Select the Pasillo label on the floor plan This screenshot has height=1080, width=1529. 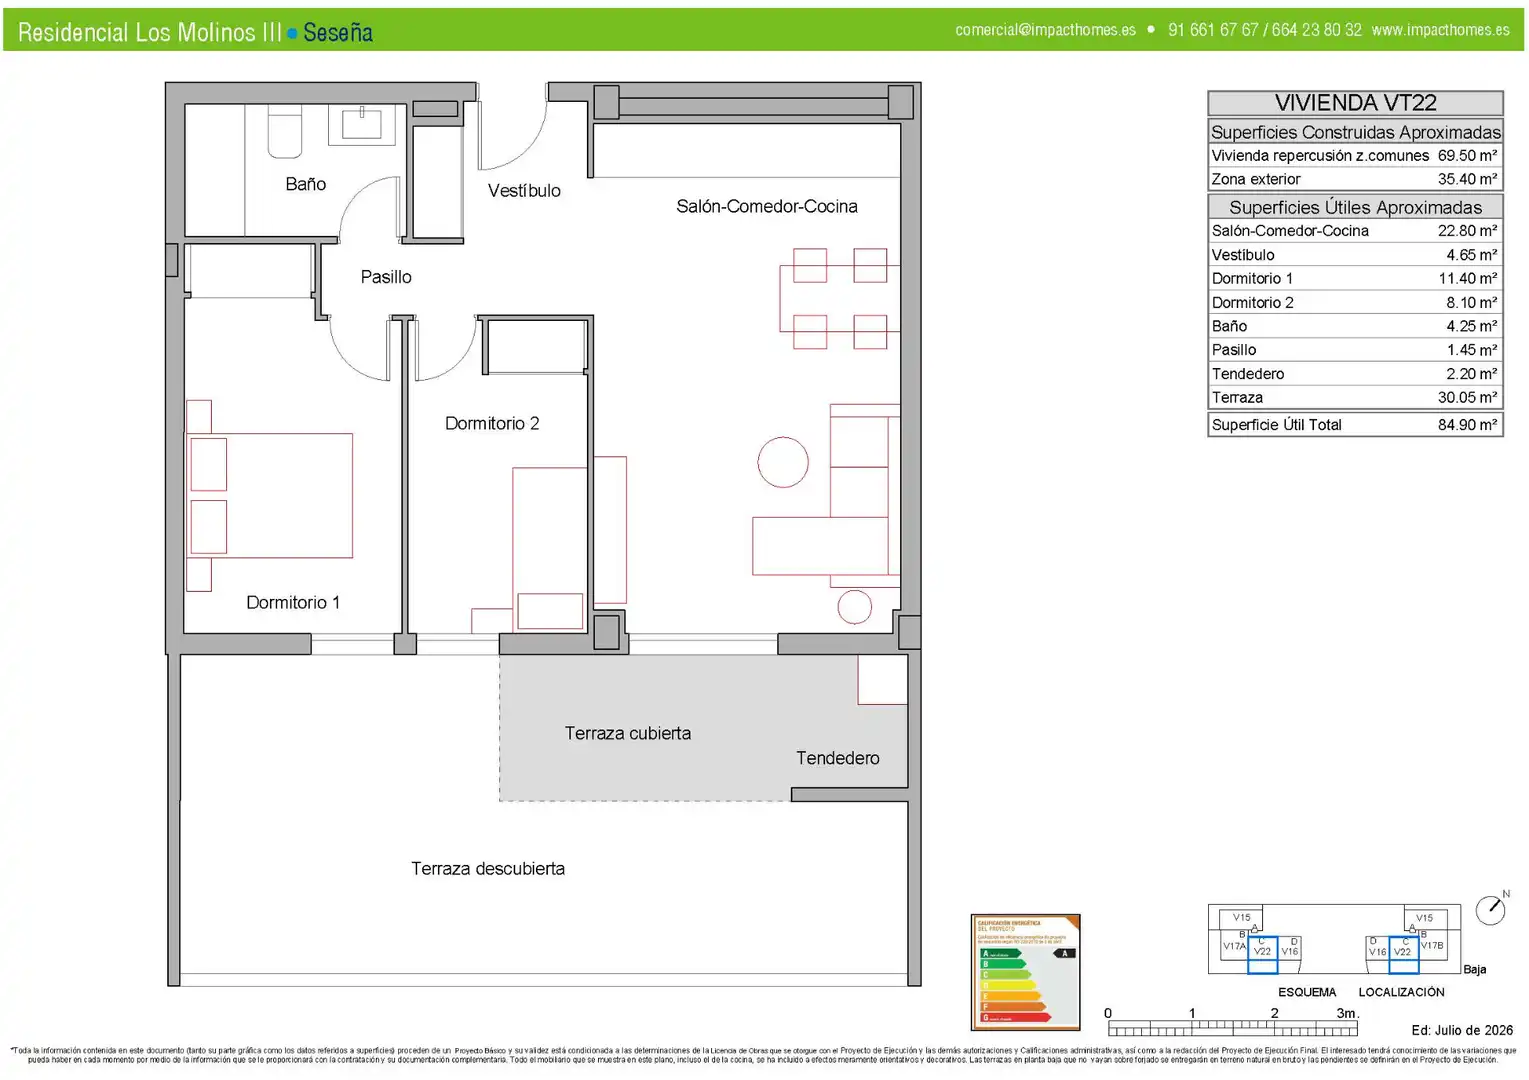[x=386, y=277]
